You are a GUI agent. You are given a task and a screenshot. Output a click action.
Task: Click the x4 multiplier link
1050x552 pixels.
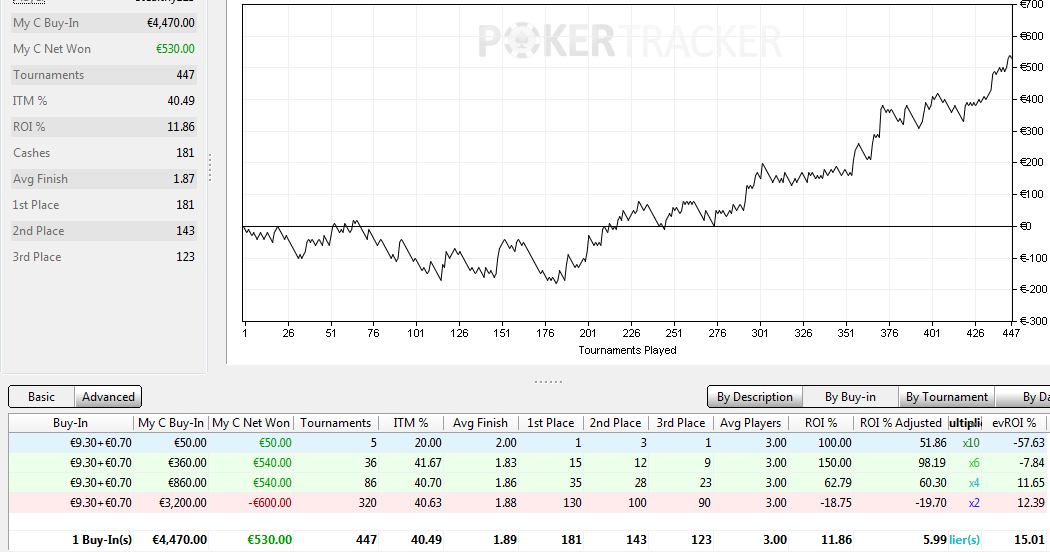coord(974,483)
